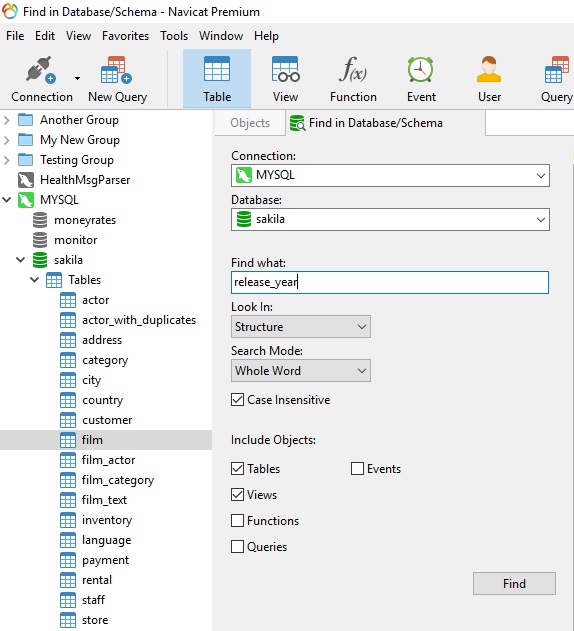The image size is (574, 631).
Task: Open the Connection toolbar icon
Action: [41, 70]
